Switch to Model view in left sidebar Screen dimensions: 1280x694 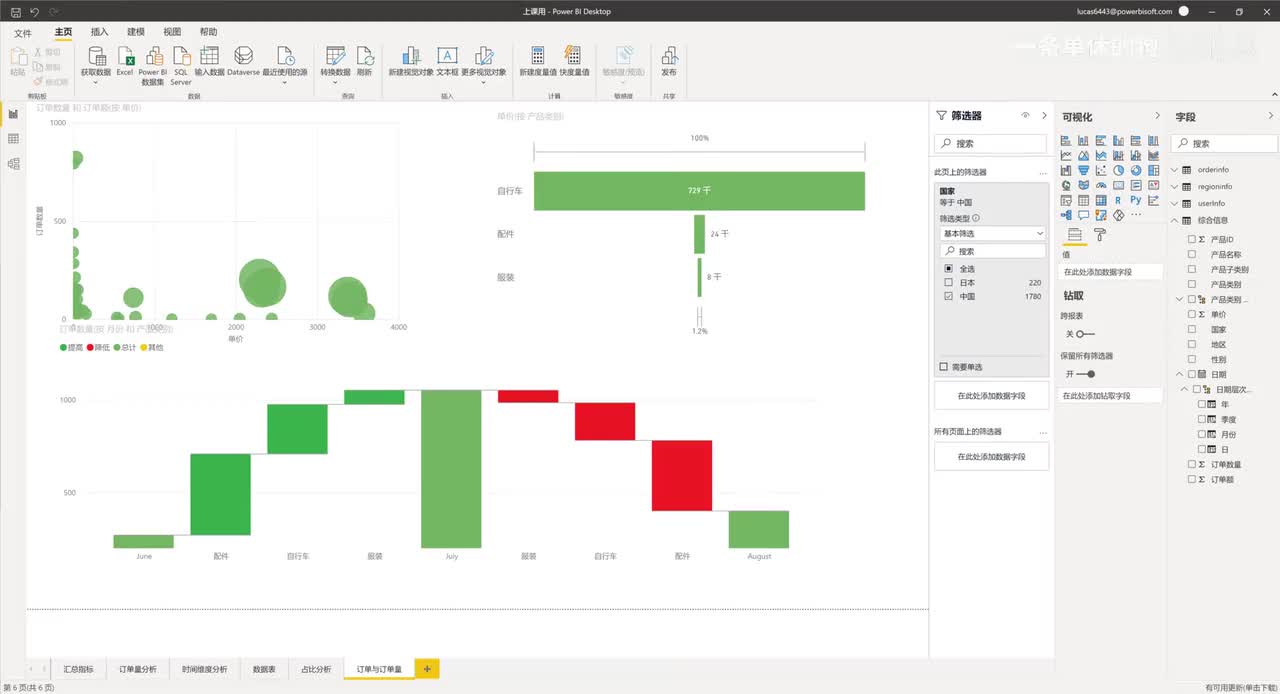point(13,164)
